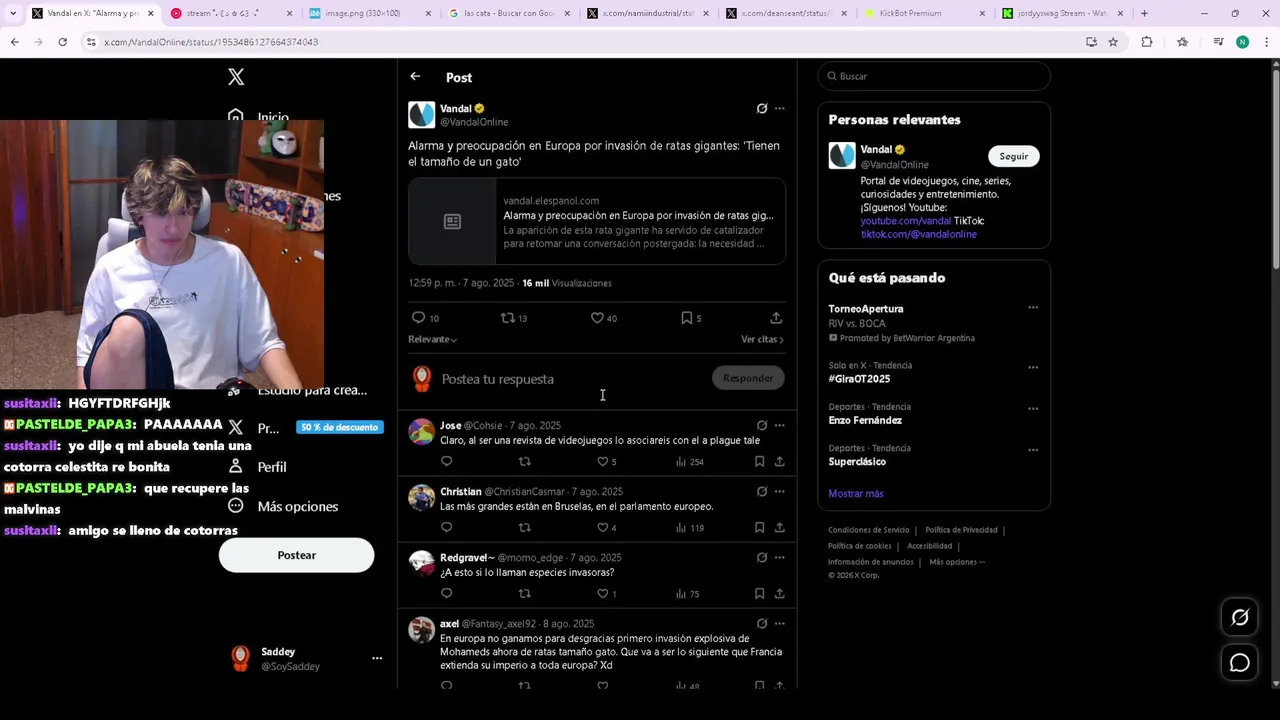Open more options on Vandal's post
This screenshot has width=1280, height=720.
(x=780, y=108)
